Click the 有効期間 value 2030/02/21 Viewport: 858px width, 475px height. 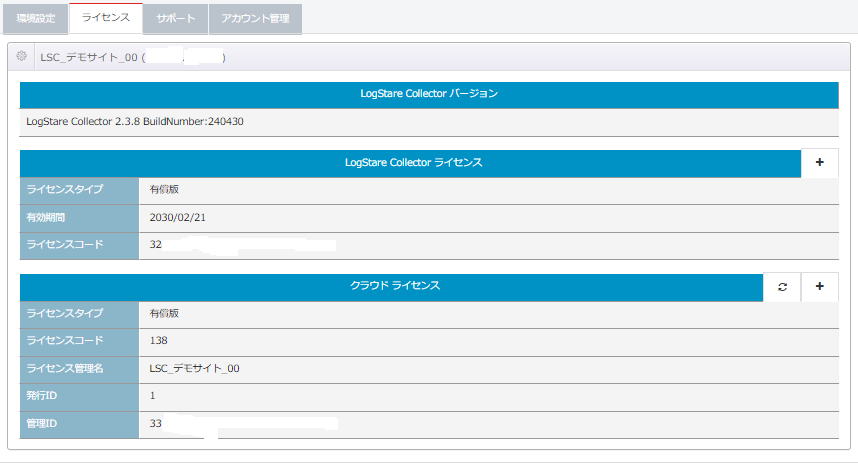177,217
